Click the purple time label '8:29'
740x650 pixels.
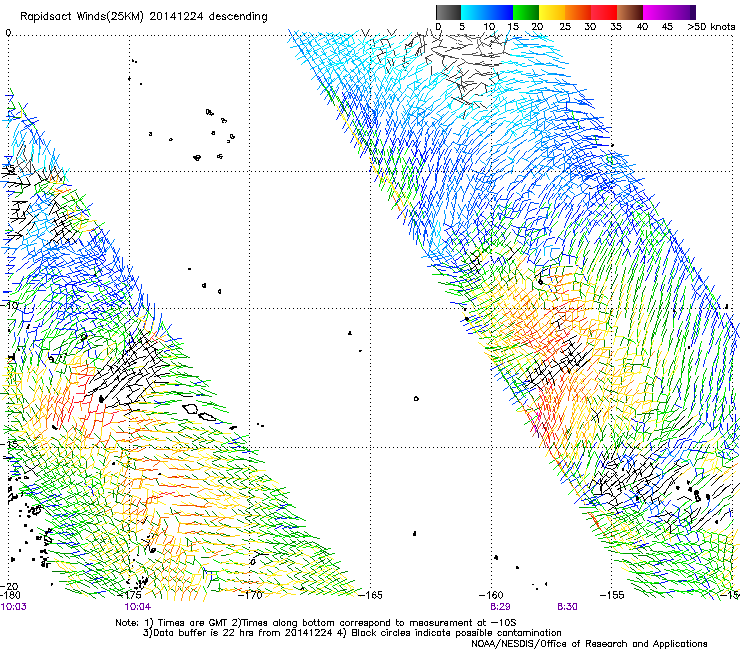500,607
